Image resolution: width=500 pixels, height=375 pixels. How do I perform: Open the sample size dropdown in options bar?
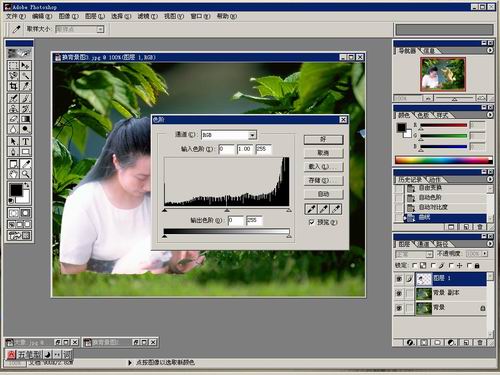click(x=80, y=29)
